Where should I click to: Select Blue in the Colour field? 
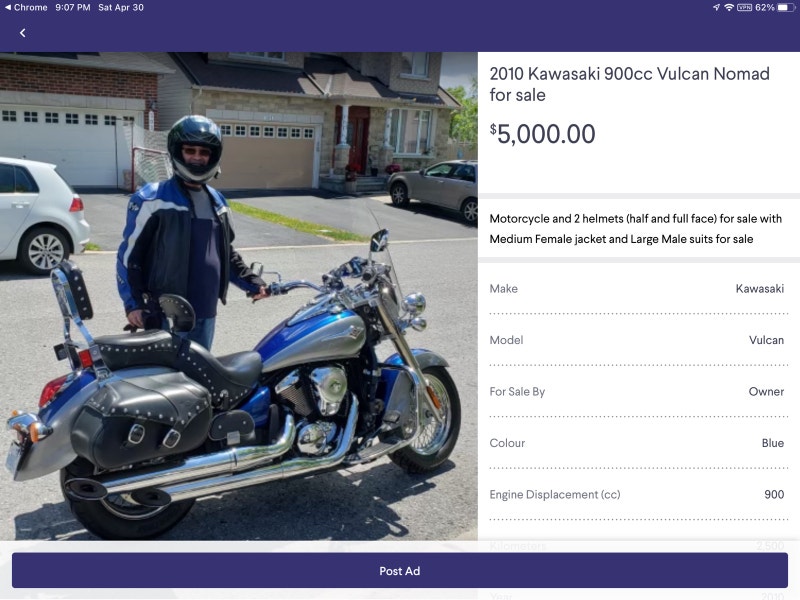point(637,443)
